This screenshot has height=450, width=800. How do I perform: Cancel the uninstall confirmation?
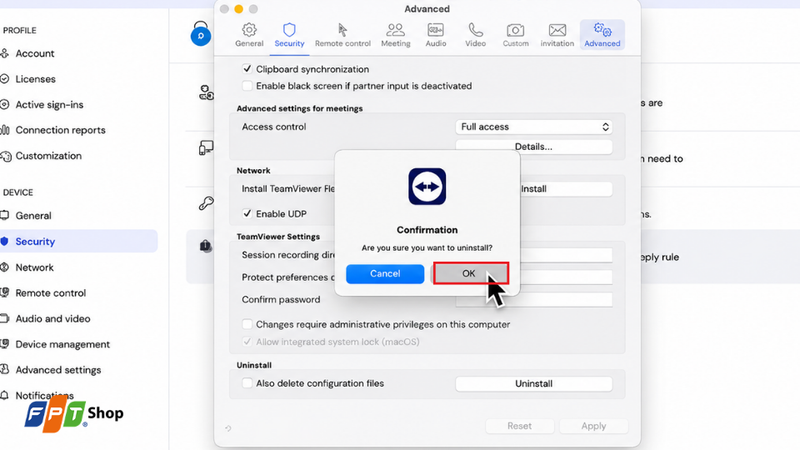click(x=385, y=274)
